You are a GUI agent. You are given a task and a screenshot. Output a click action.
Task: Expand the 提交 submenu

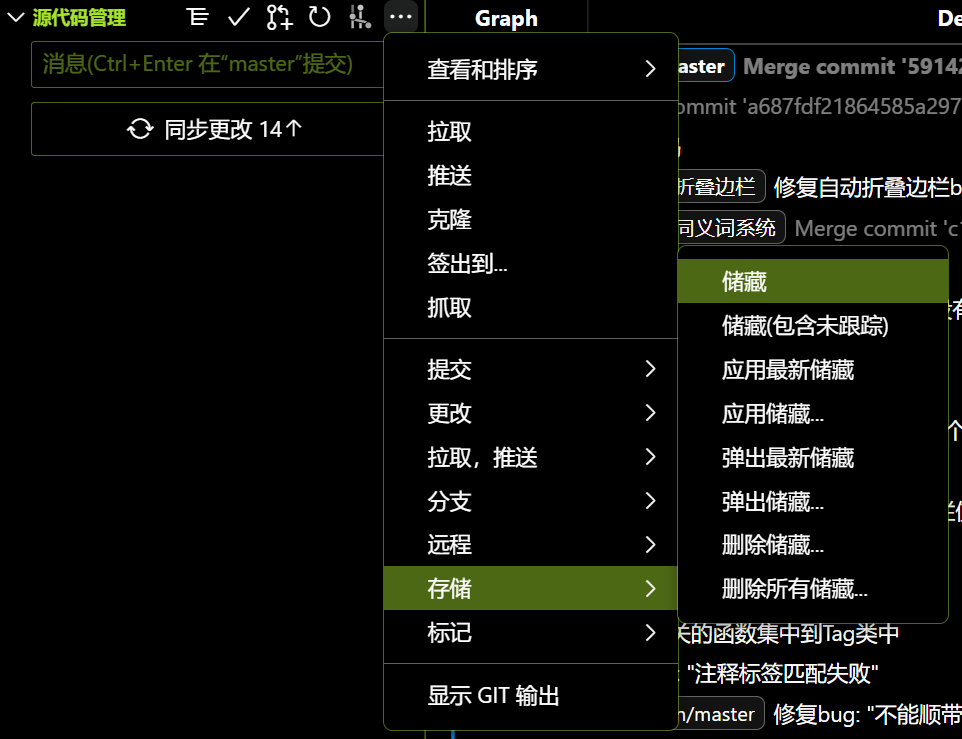click(530, 369)
